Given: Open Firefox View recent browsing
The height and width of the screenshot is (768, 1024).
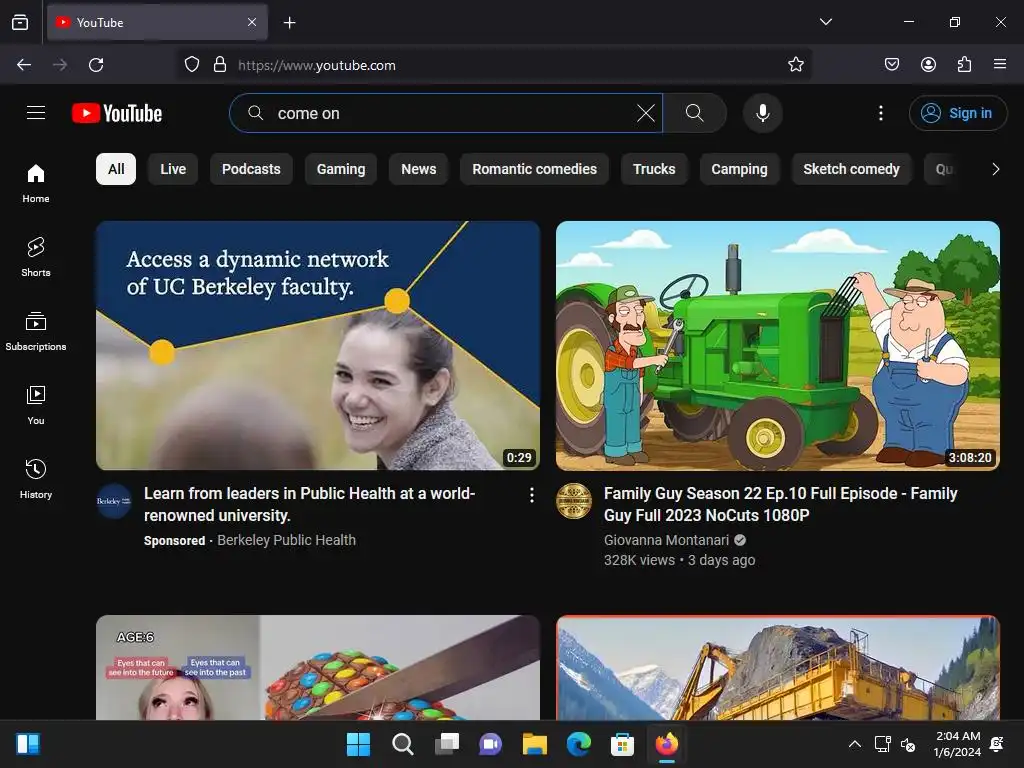Looking at the screenshot, I should [20, 23].
